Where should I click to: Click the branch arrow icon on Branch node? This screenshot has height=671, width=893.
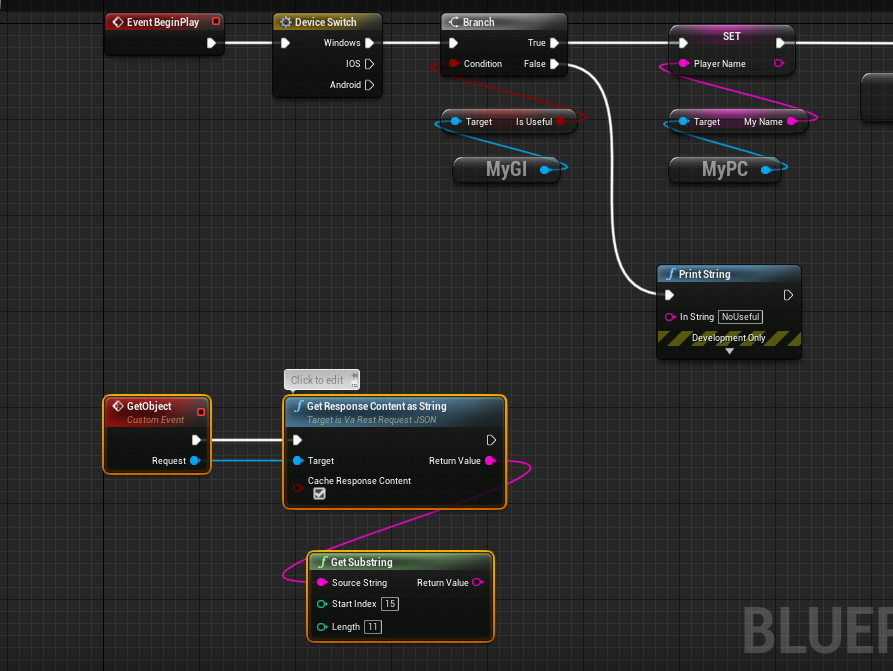(453, 21)
